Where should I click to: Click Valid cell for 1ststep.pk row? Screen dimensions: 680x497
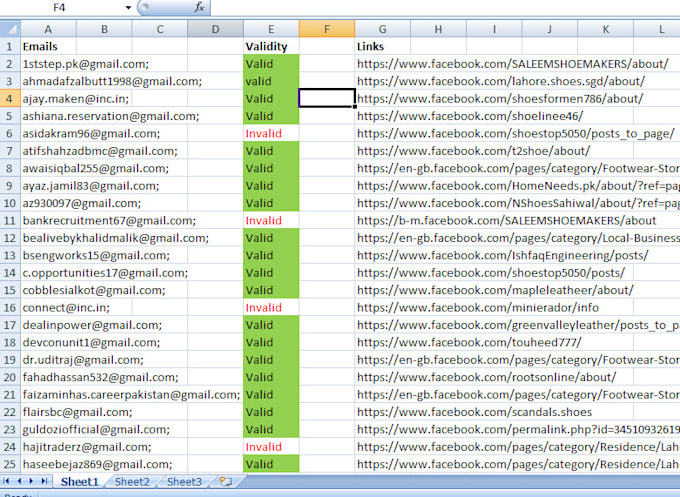tap(271, 64)
